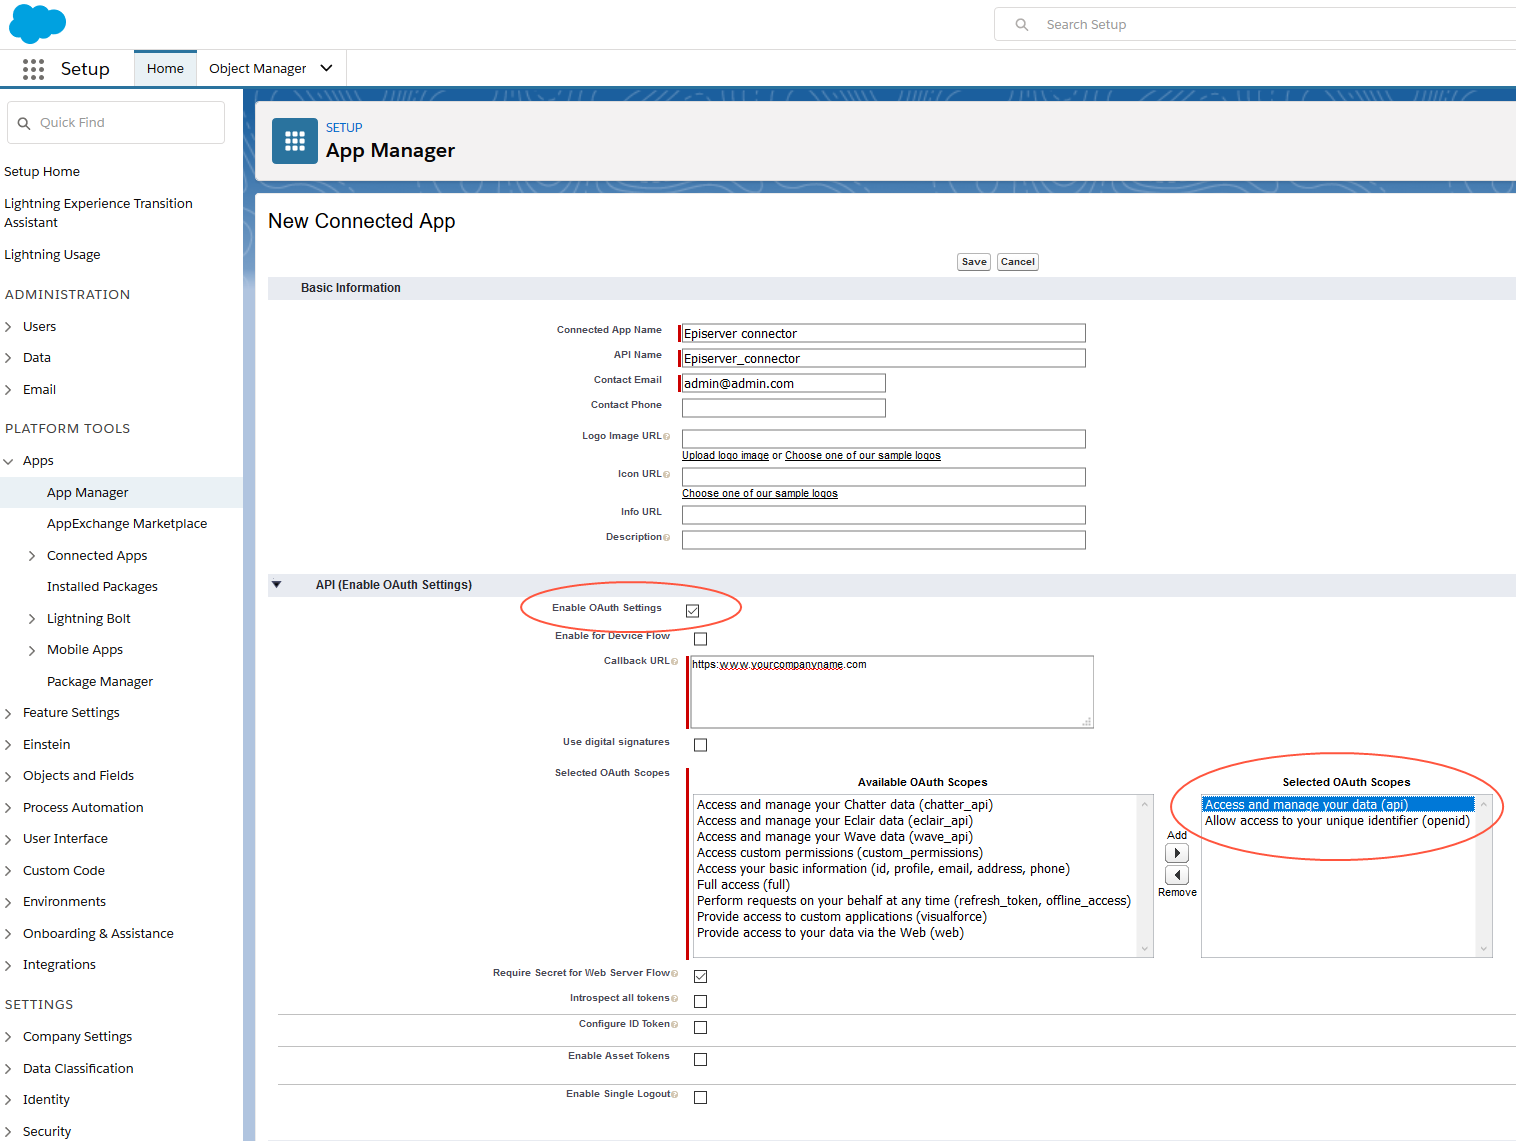This screenshot has height=1141, width=1516.
Task: Check the Use digital signatures checkbox
Action: 700,744
